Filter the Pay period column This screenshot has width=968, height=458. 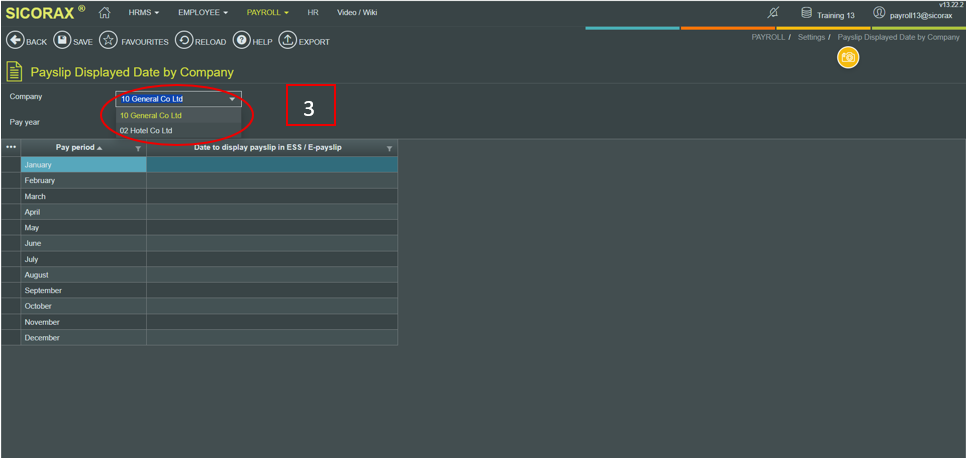click(x=138, y=148)
